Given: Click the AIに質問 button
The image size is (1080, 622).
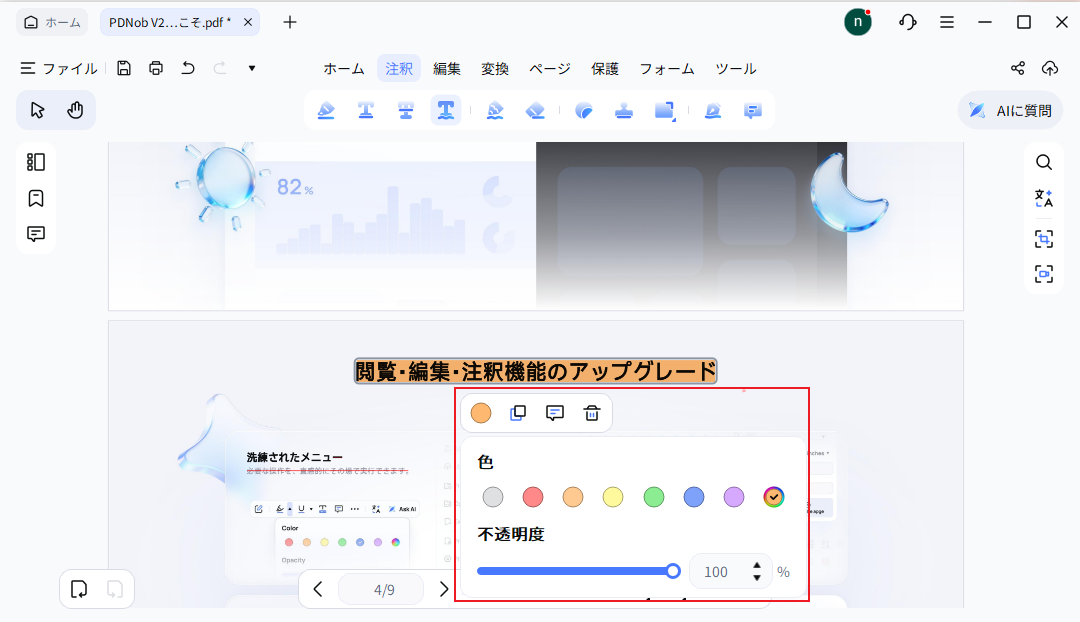Looking at the screenshot, I should pyautogui.click(x=1010, y=110).
